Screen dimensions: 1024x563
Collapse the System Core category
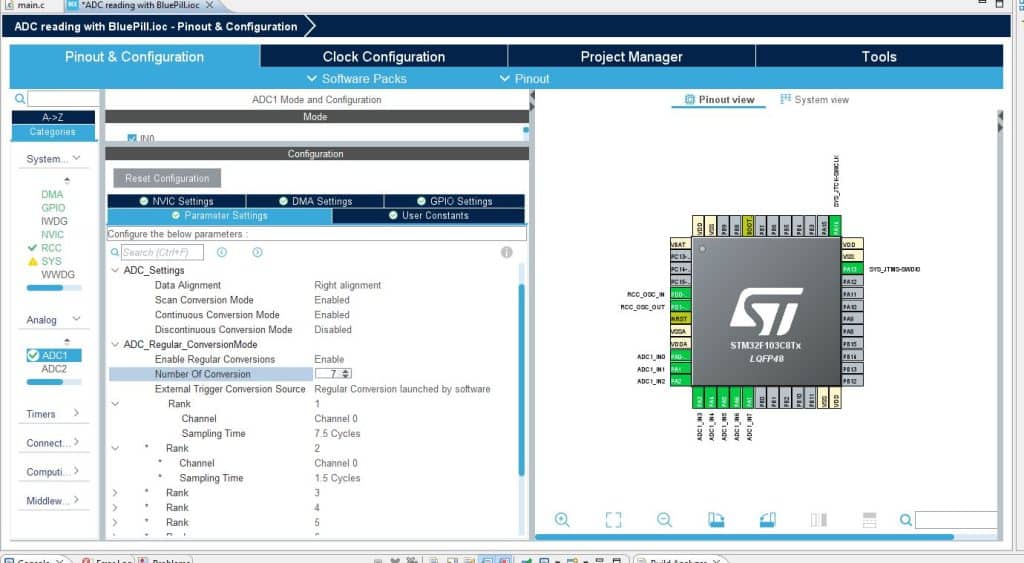click(76, 158)
